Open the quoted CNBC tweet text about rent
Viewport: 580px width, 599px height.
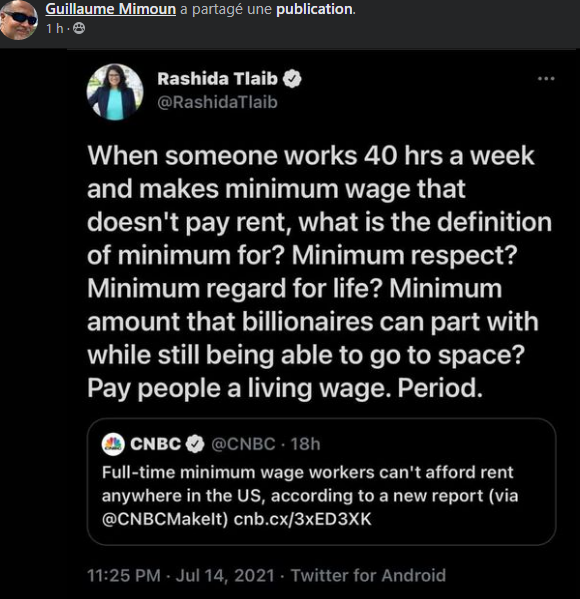coord(310,495)
